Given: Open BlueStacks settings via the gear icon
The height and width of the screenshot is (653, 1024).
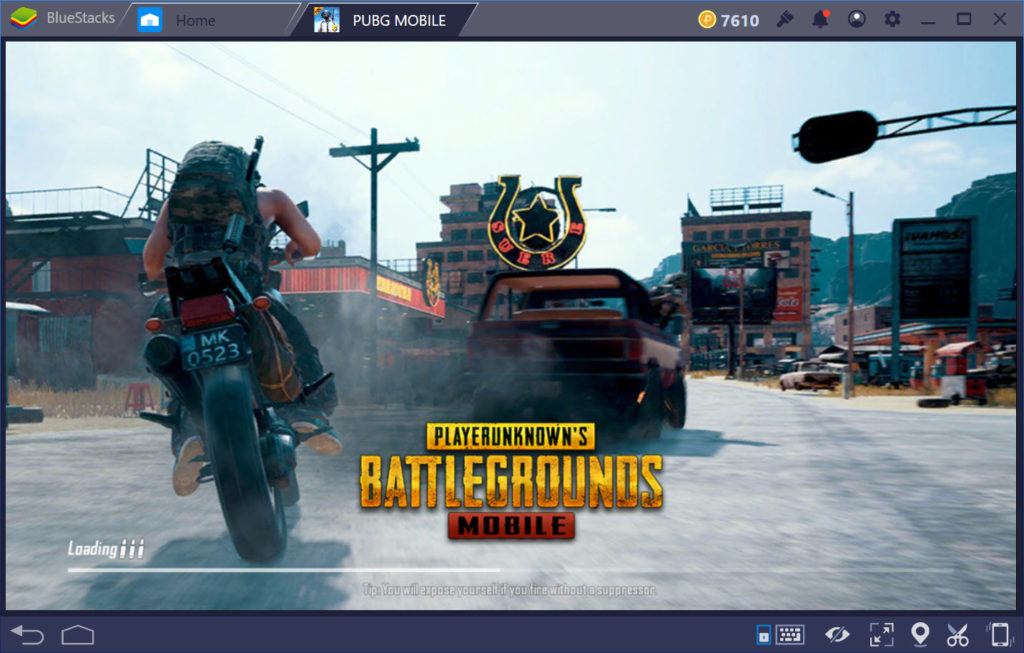Looking at the screenshot, I should click(892, 19).
